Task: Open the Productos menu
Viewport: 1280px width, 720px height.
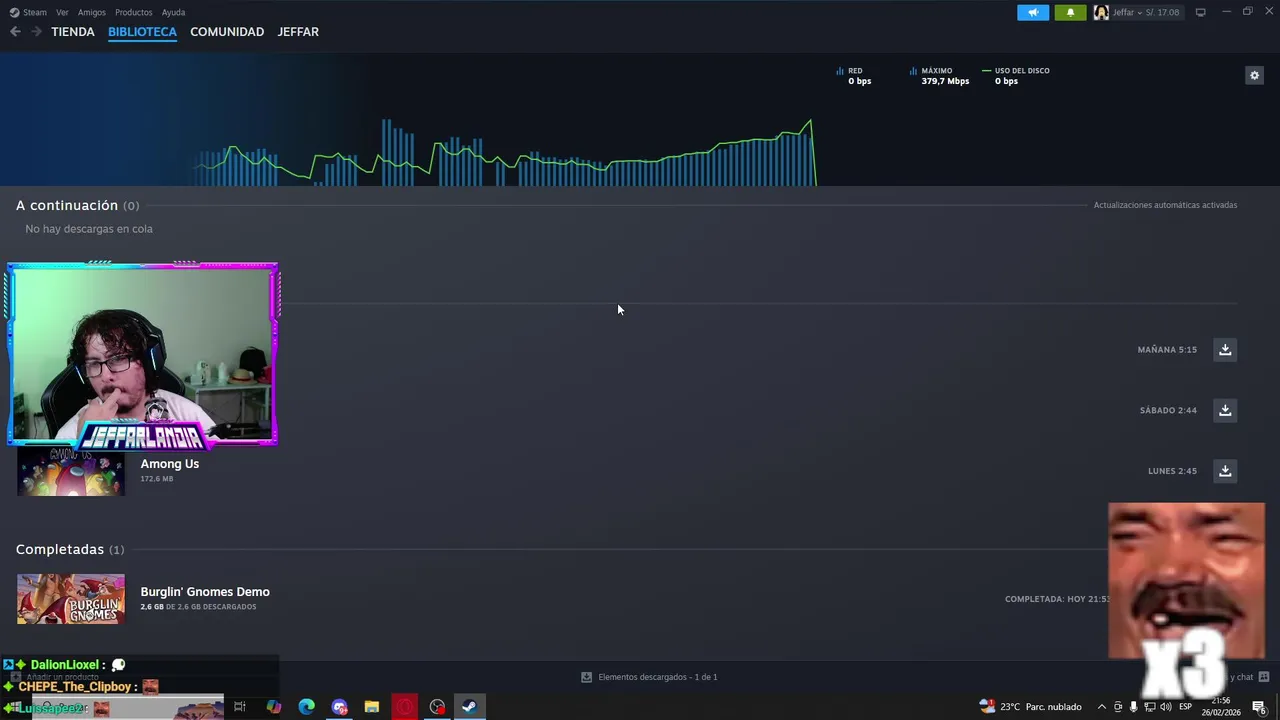Action: (x=133, y=12)
